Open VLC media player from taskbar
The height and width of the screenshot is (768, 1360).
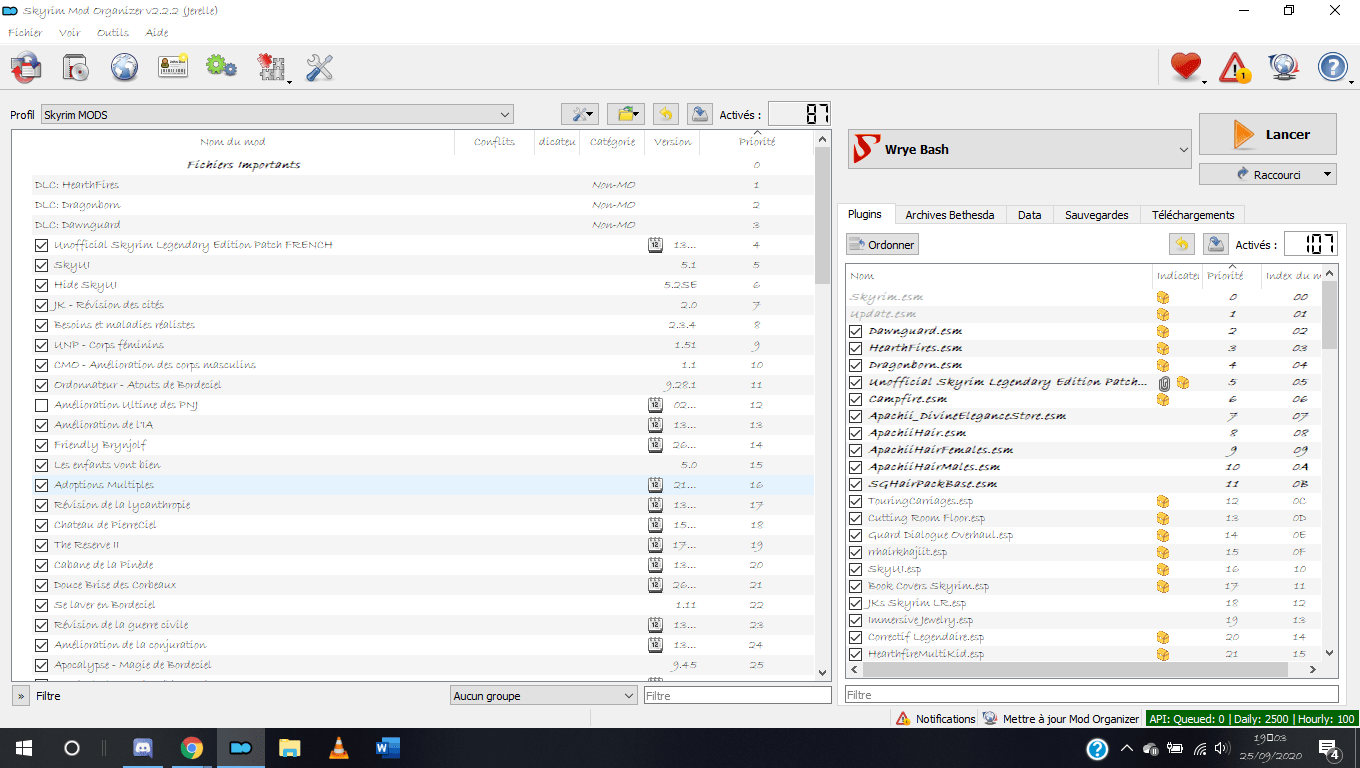click(339, 748)
